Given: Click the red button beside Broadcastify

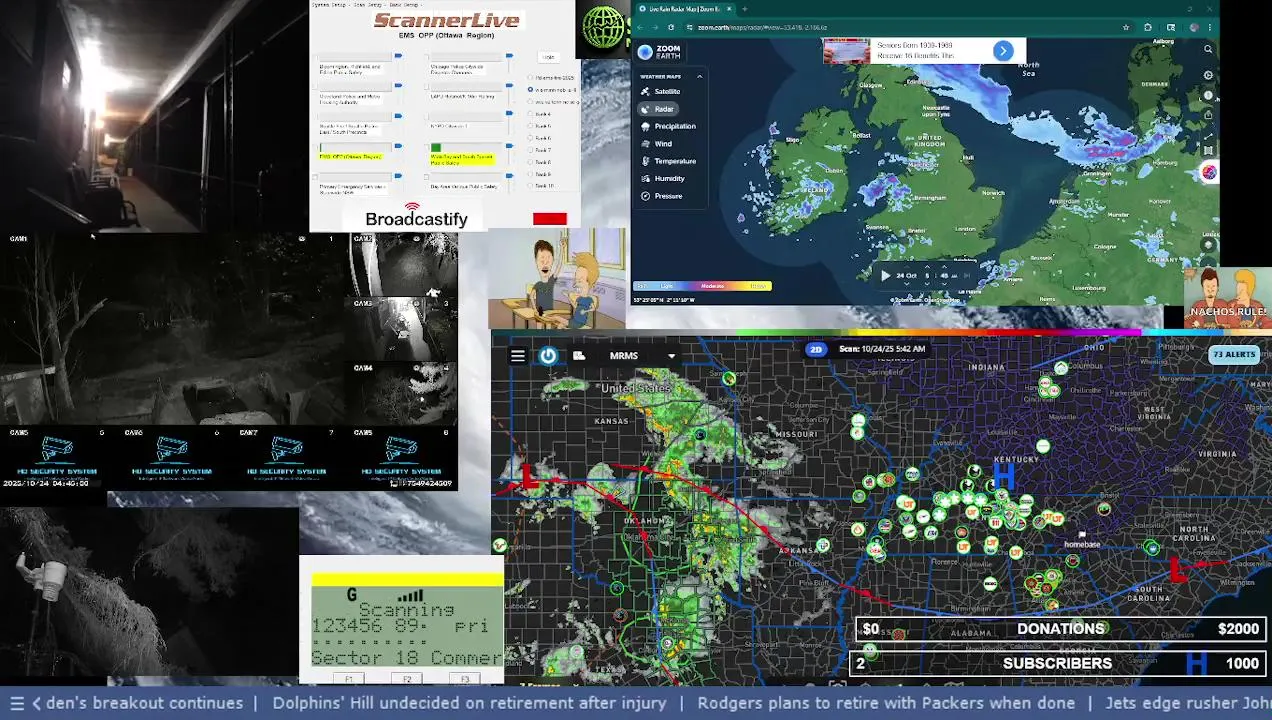Looking at the screenshot, I should click(550, 219).
